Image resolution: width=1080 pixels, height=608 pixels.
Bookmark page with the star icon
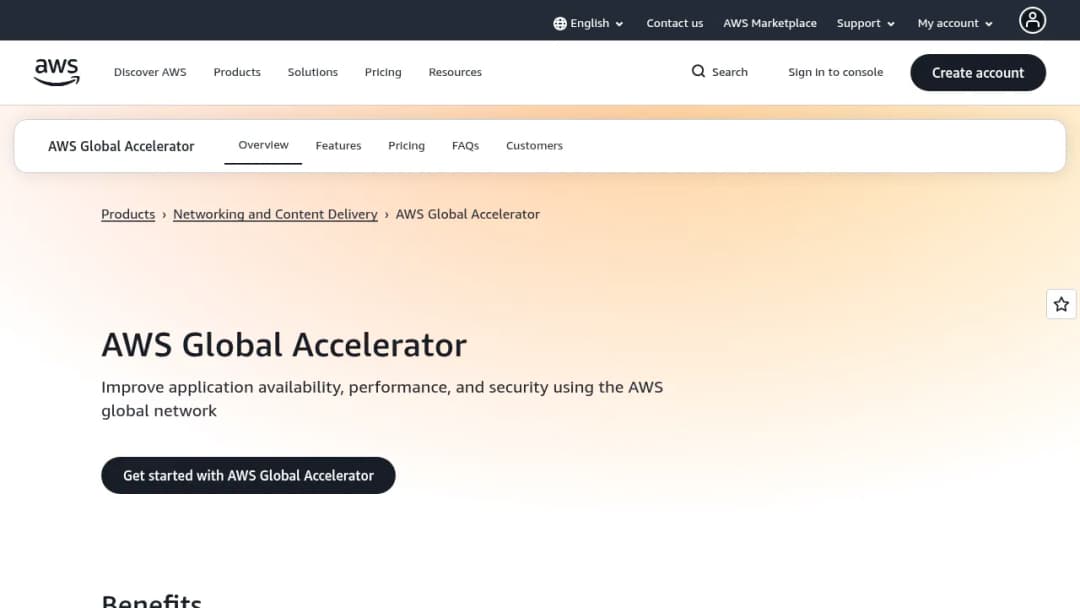(x=1061, y=304)
